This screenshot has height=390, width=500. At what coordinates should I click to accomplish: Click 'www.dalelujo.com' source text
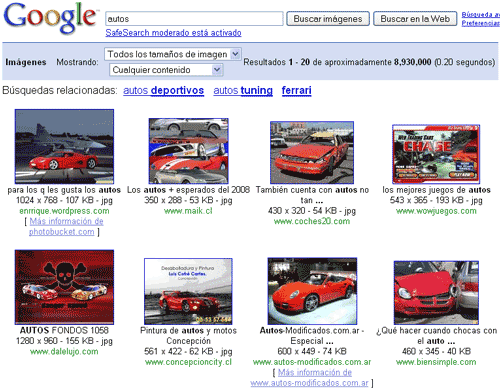point(64,351)
